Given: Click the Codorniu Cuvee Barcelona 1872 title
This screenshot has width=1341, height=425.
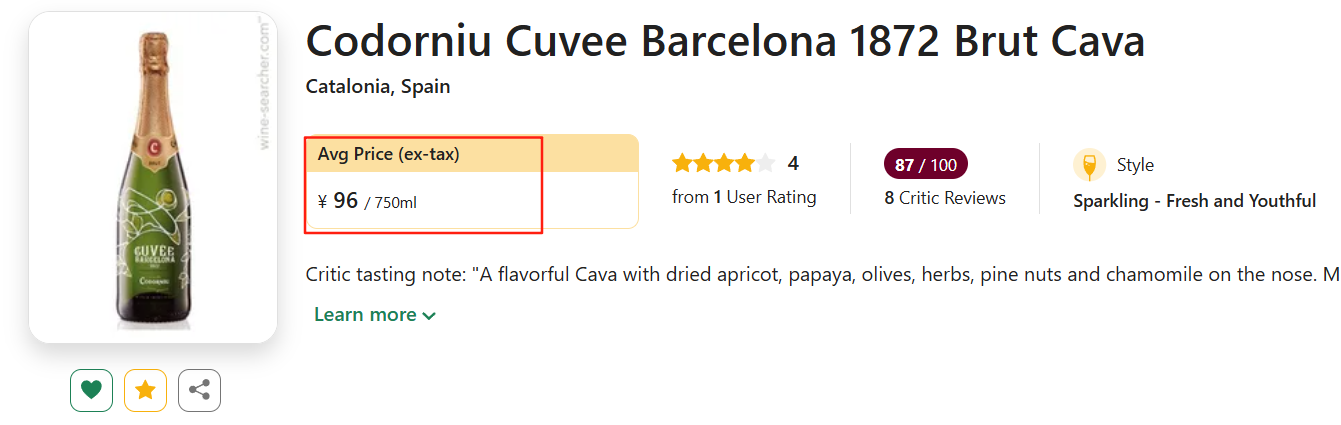Looking at the screenshot, I should coord(725,41).
